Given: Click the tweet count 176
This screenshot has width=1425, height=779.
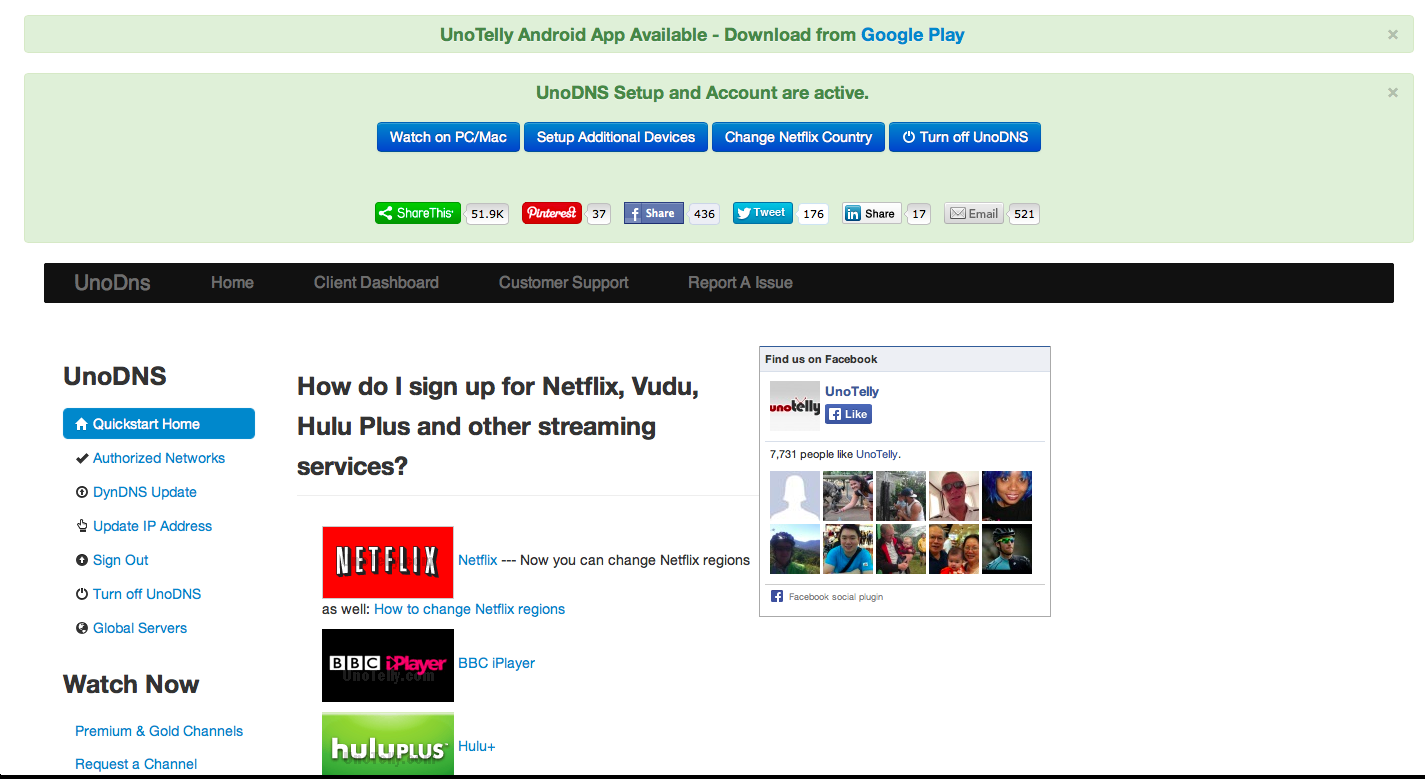Looking at the screenshot, I should pyautogui.click(x=813, y=214).
